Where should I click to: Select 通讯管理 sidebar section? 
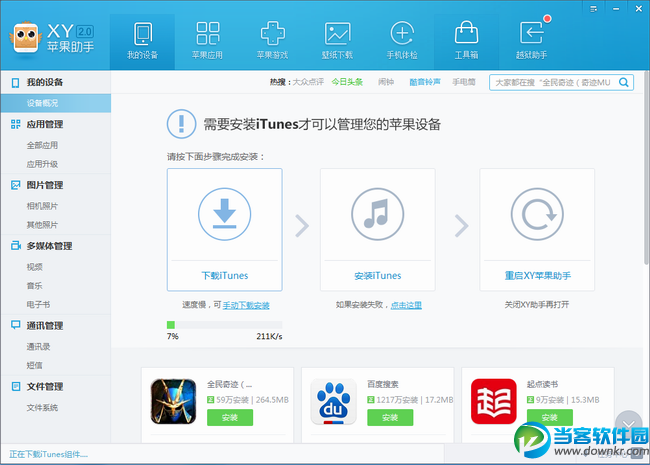(x=56, y=326)
